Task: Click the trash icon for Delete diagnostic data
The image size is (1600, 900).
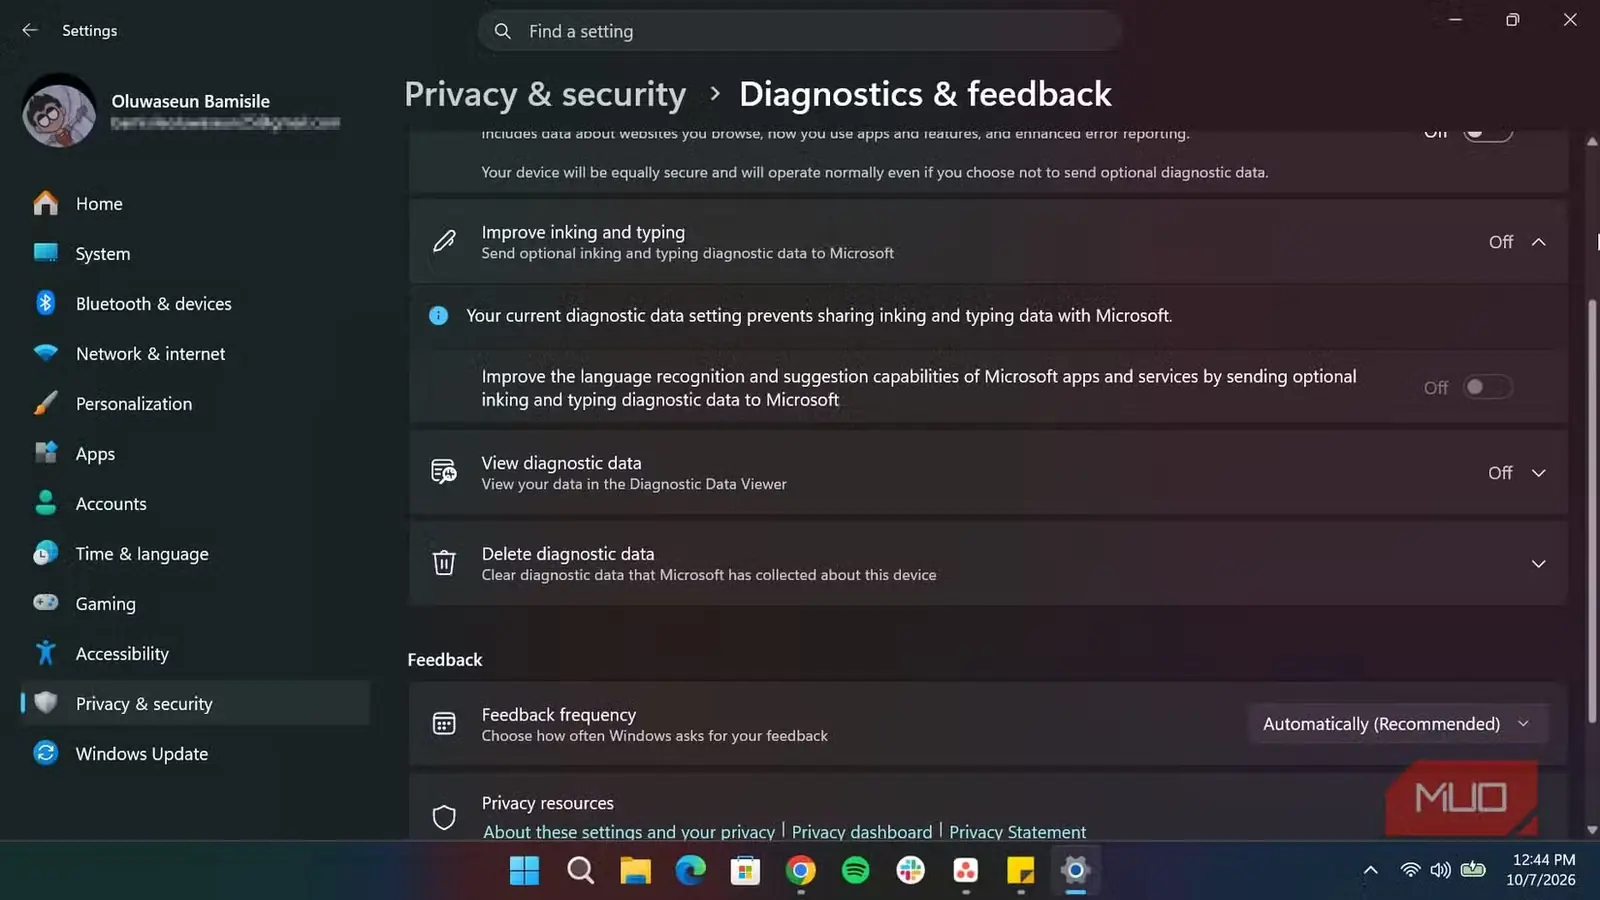Action: 444,563
